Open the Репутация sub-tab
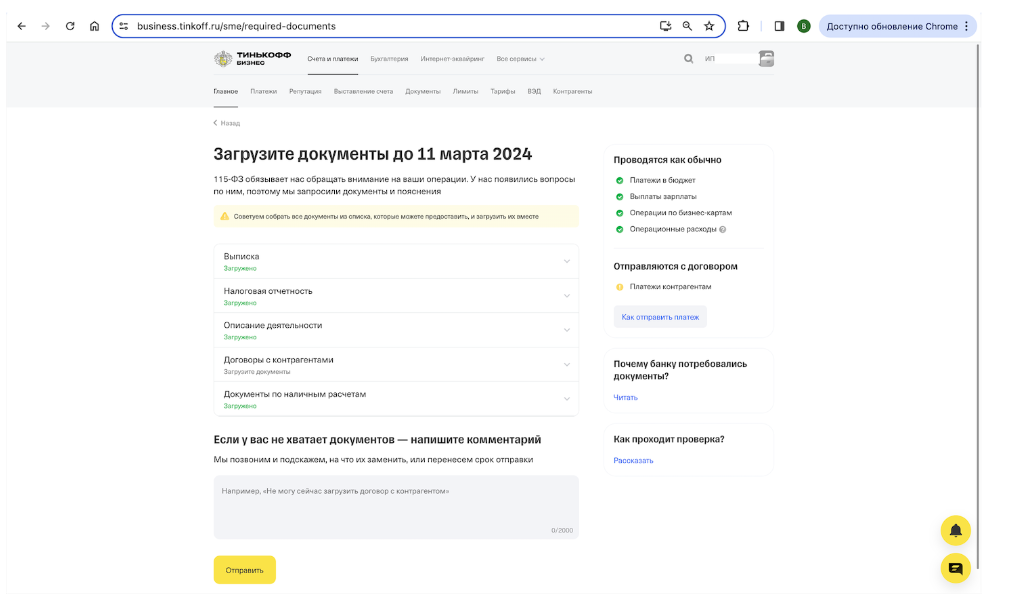 (x=305, y=91)
